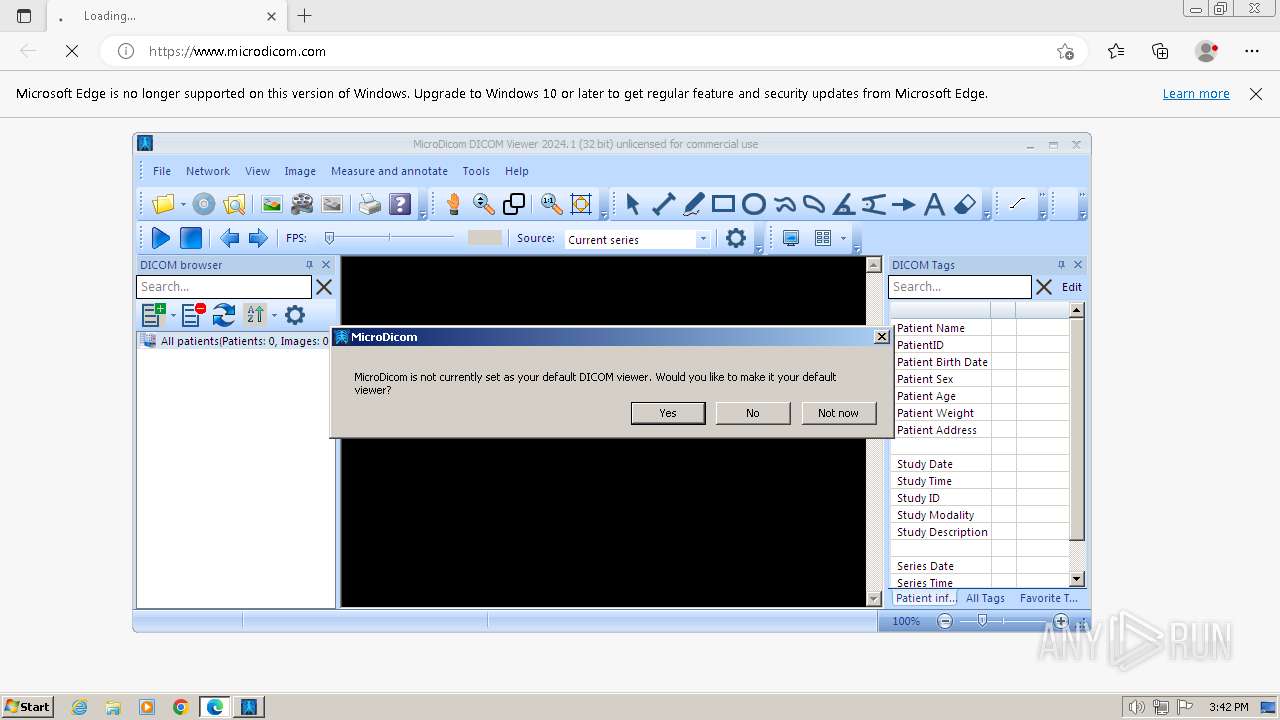The image size is (1280, 720).
Task: Click the scan folder magnifier icon
Action: pyautogui.click(x=234, y=204)
